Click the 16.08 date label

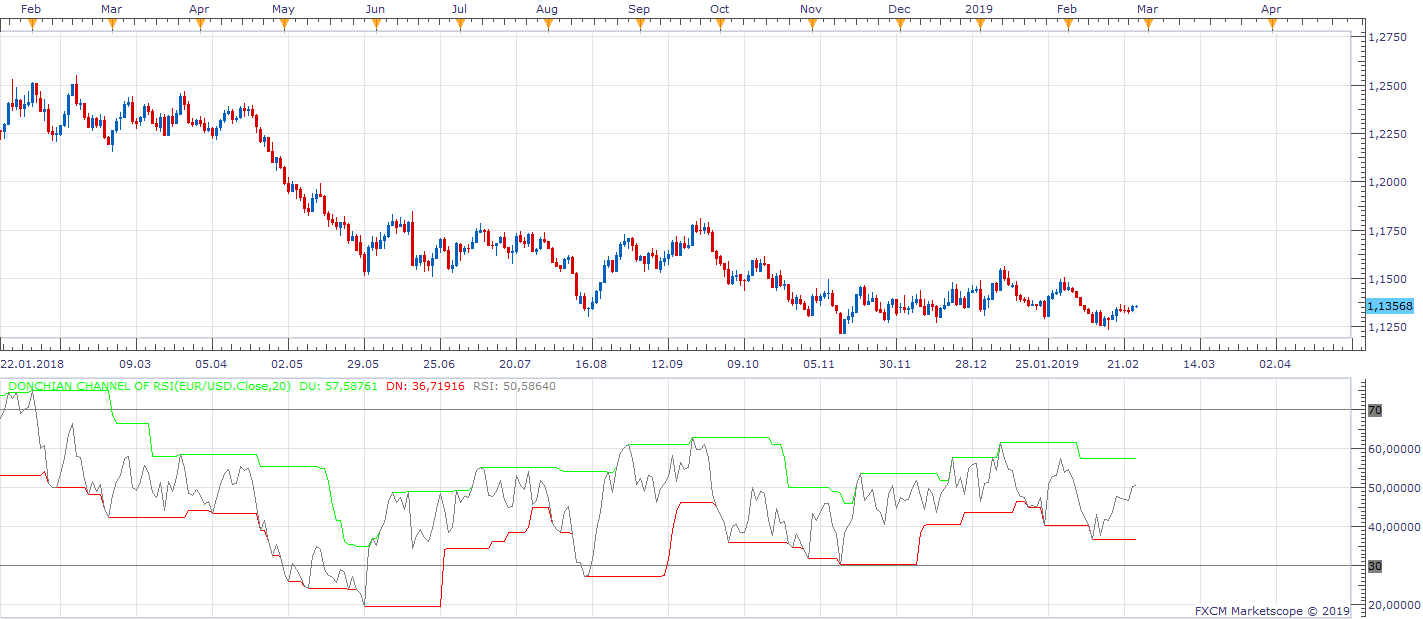591,364
